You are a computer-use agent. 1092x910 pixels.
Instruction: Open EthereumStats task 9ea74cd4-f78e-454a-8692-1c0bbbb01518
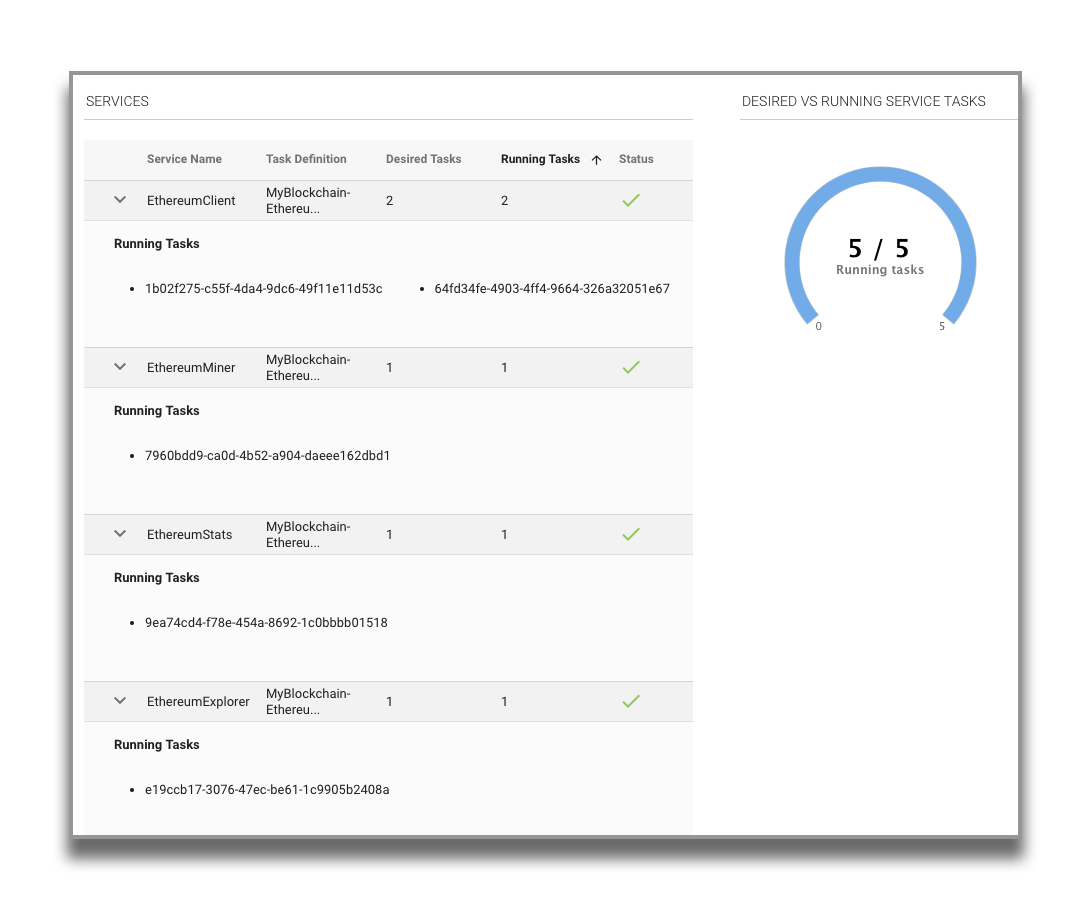coord(266,623)
